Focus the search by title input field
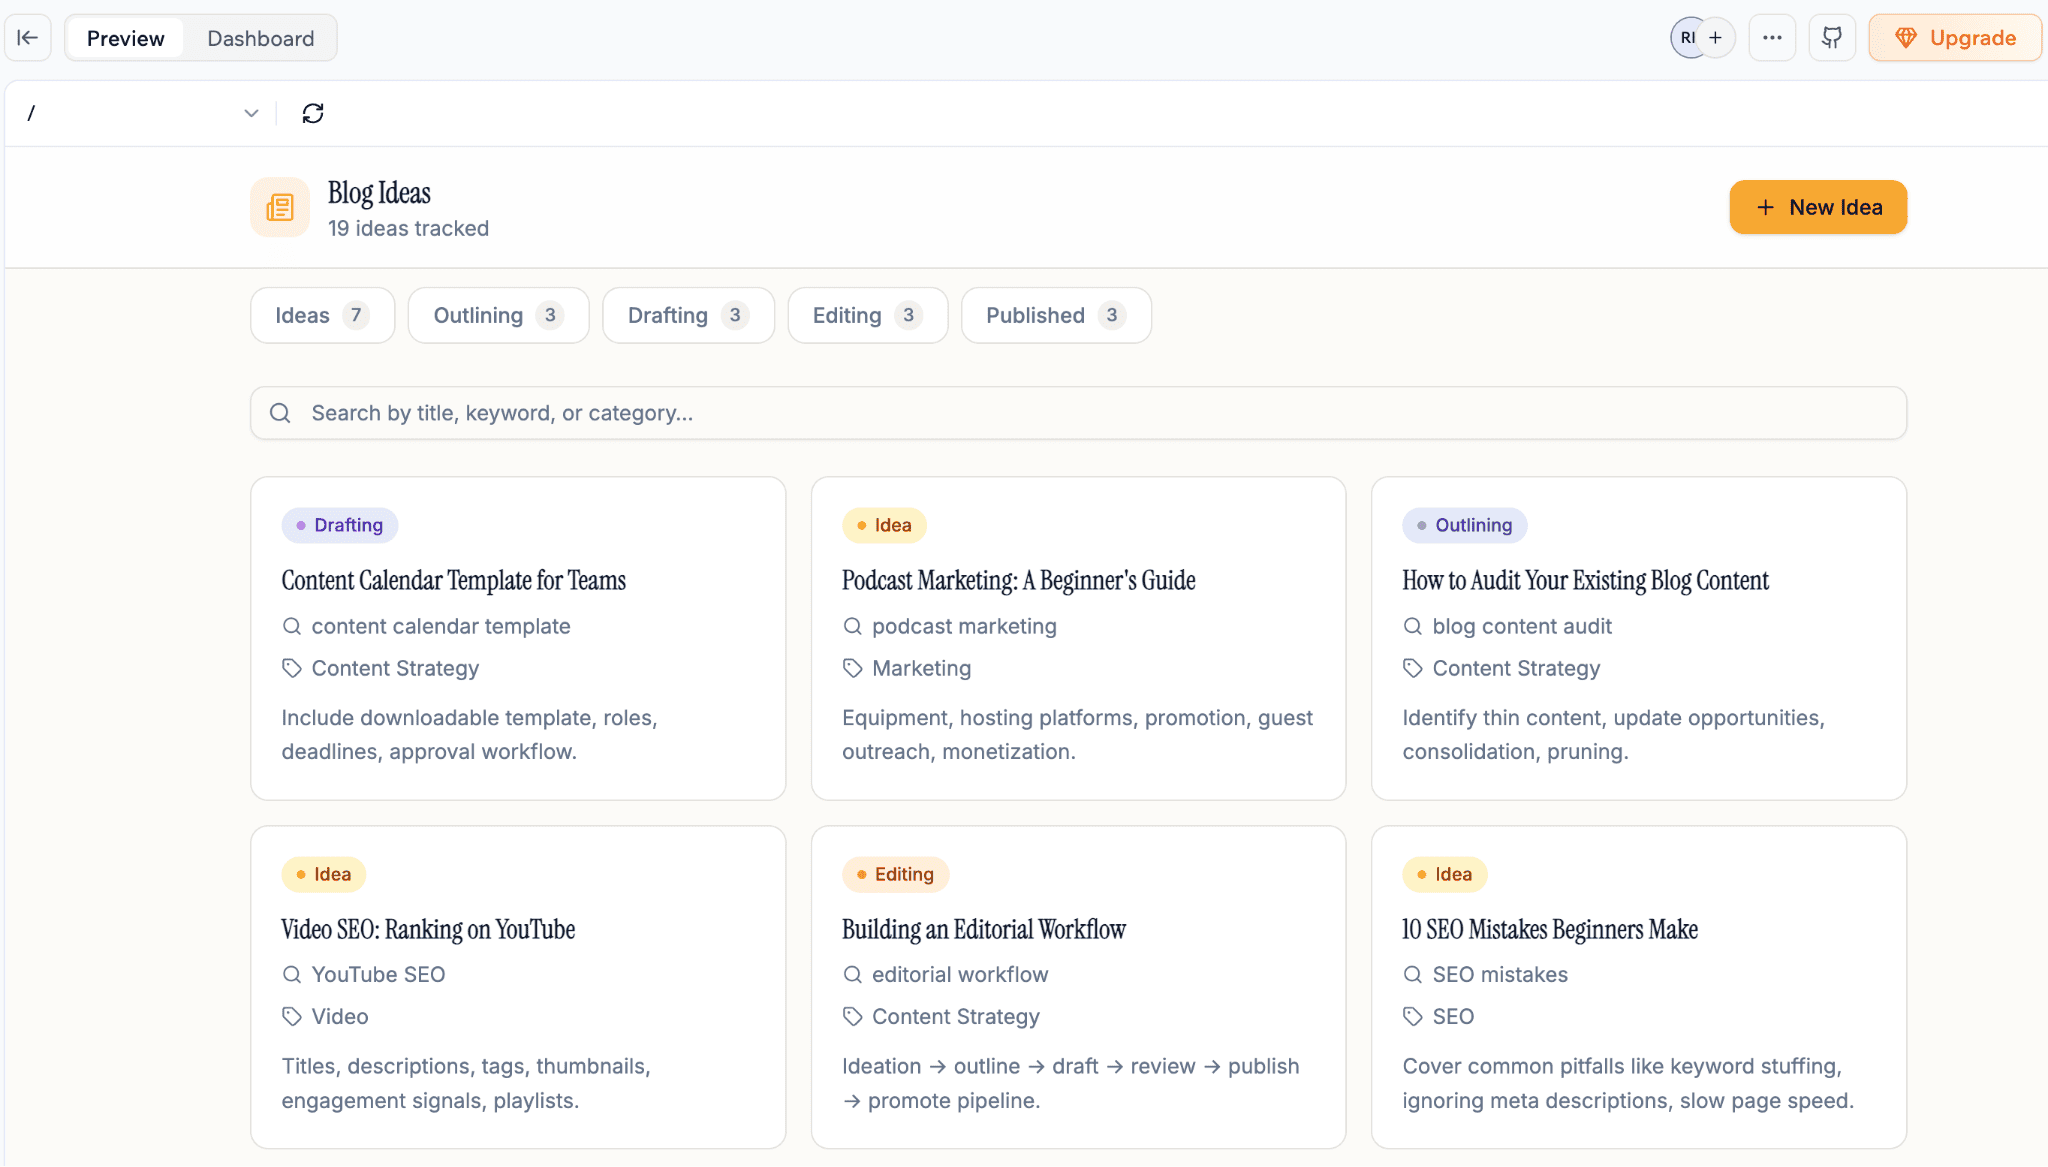This screenshot has height=1167, width=2048. coord(1078,413)
